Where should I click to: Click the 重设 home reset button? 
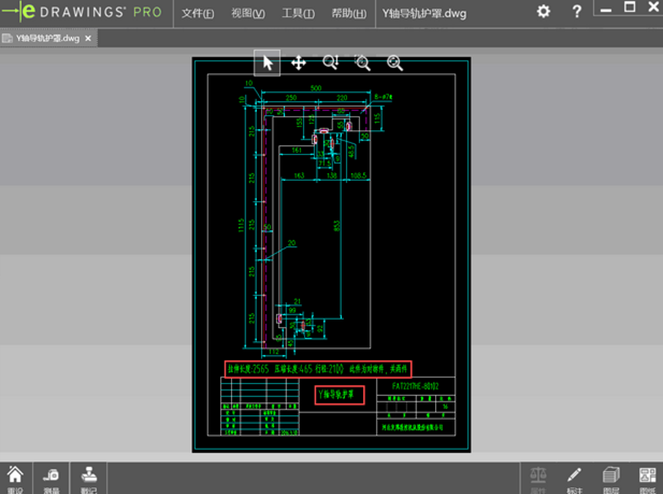[x=15, y=478]
